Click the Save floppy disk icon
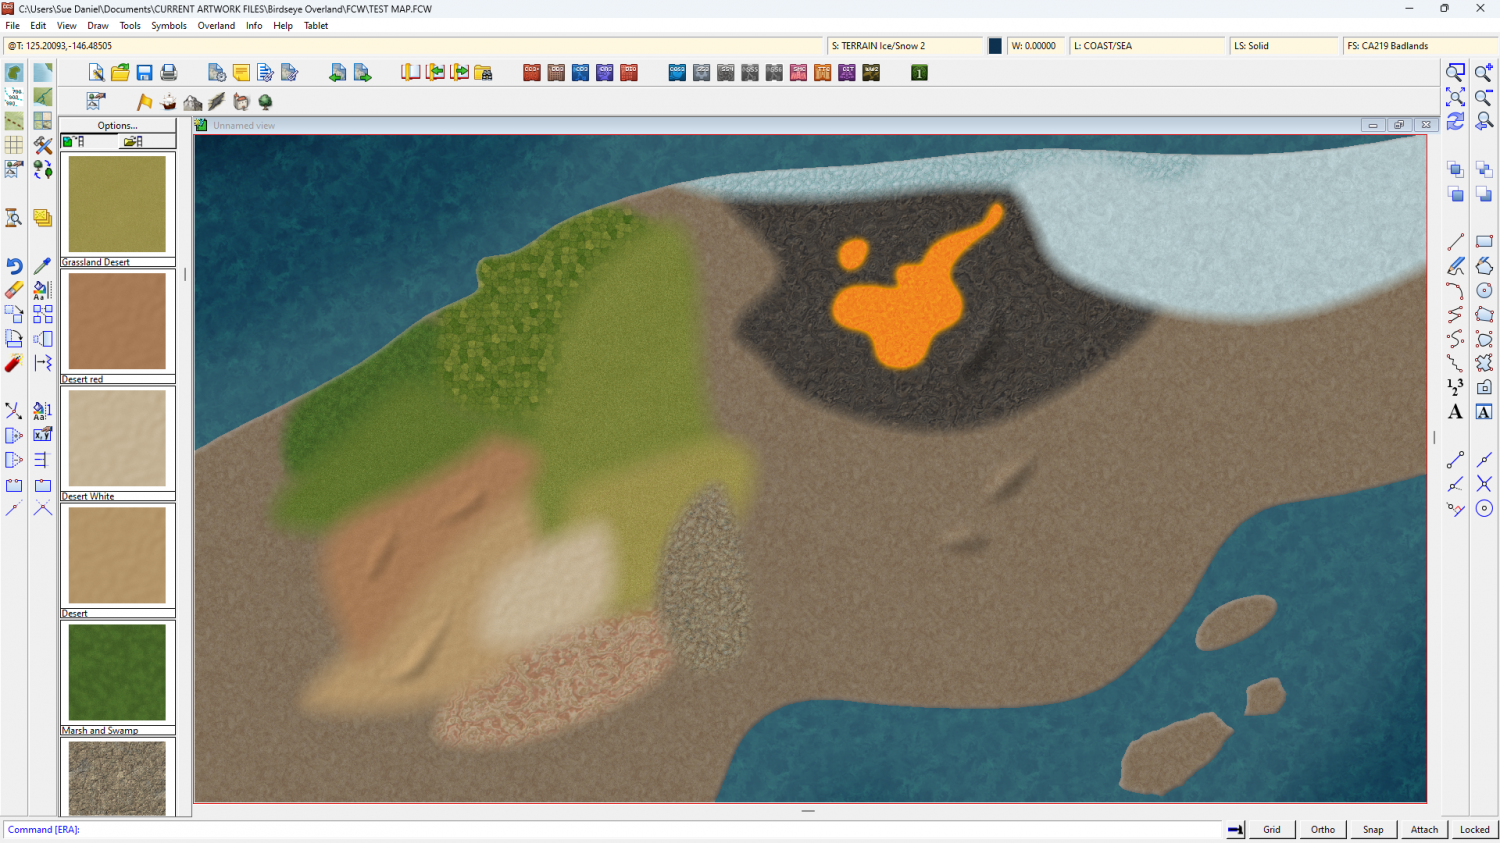Screen dimensions: 1500x843 pyautogui.click(x=144, y=73)
